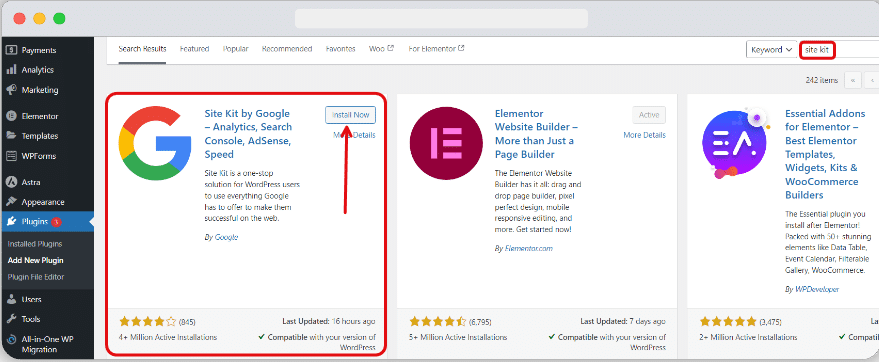Click the macOS green zoom dot
The height and width of the screenshot is (362, 879).
[59, 18]
